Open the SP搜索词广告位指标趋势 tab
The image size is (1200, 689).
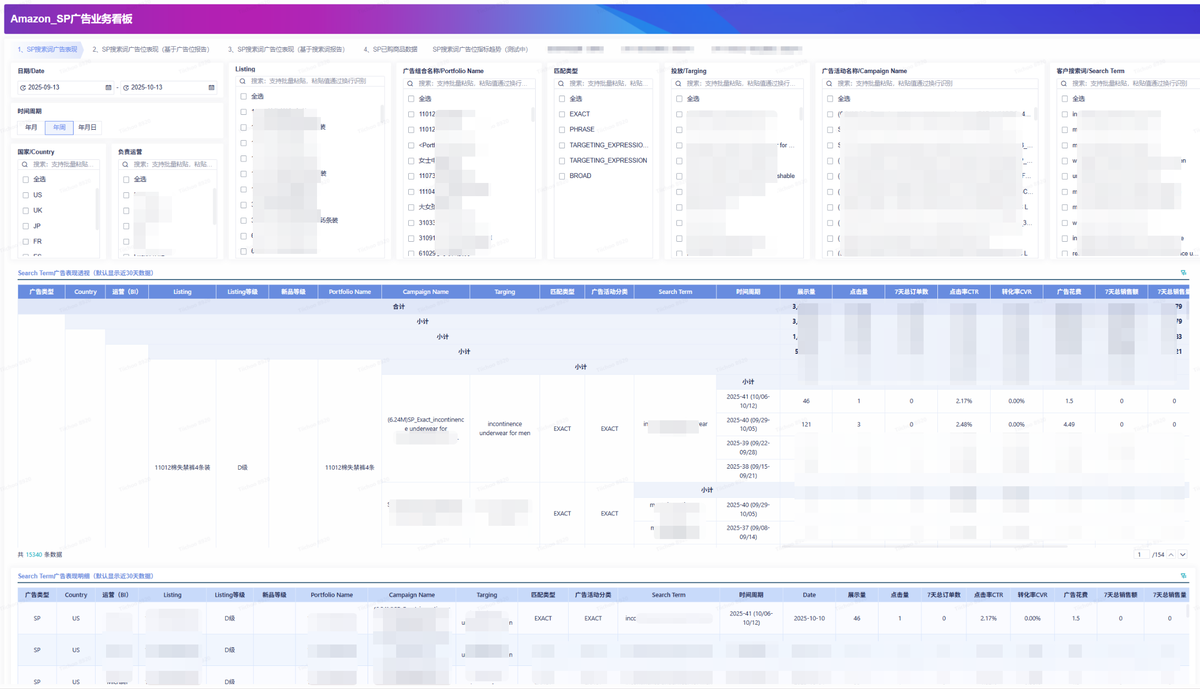[480, 49]
